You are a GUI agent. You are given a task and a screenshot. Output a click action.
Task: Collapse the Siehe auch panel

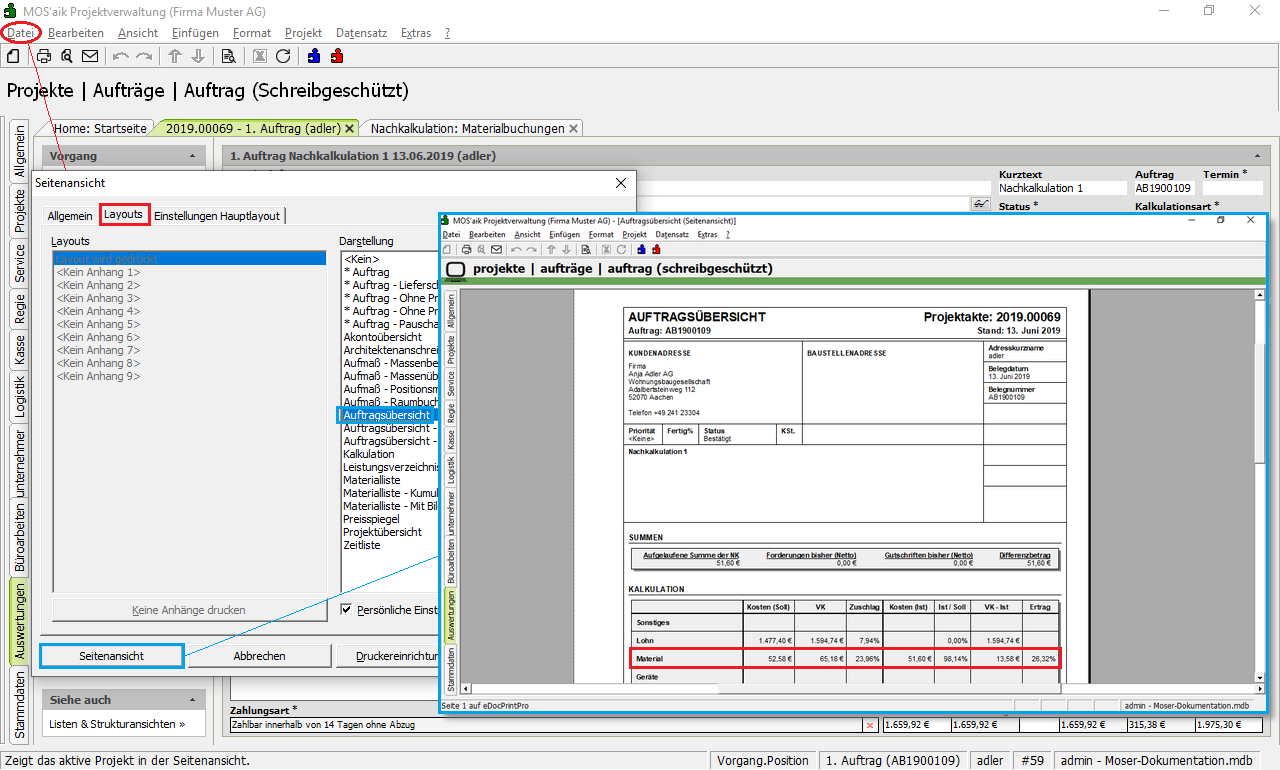(x=192, y=700)
